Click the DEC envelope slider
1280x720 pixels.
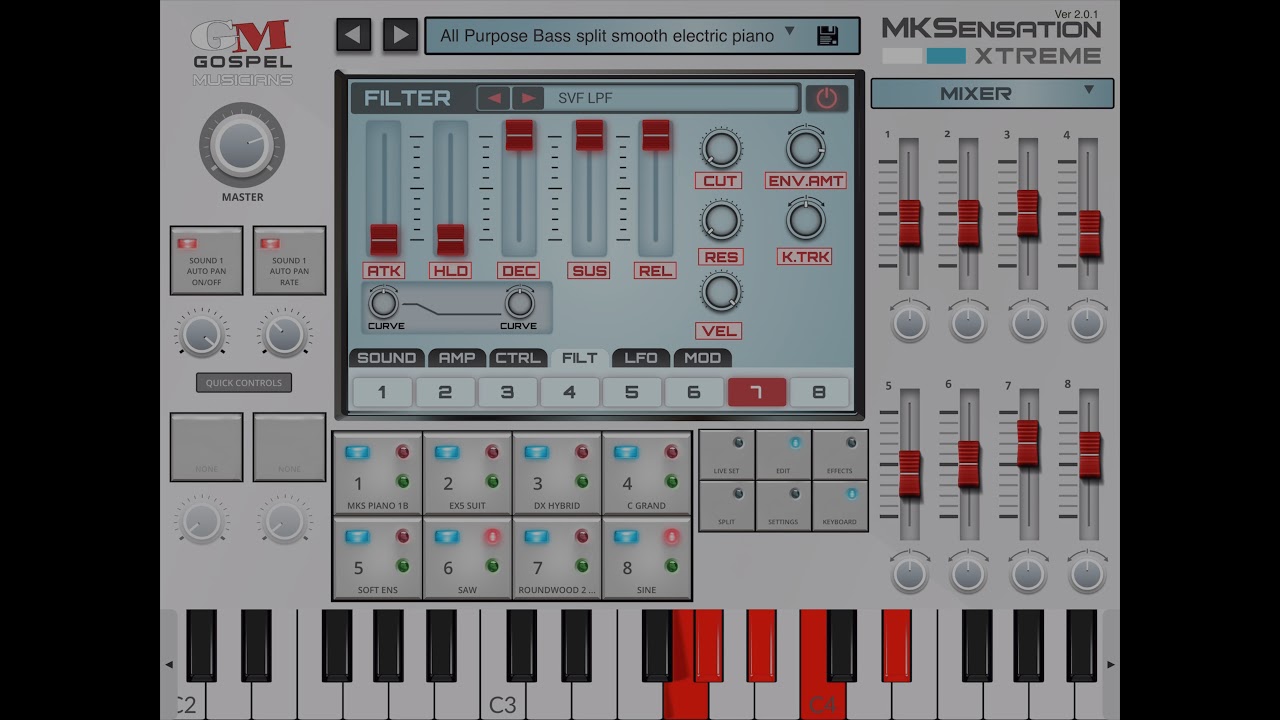tap(519, 135)
